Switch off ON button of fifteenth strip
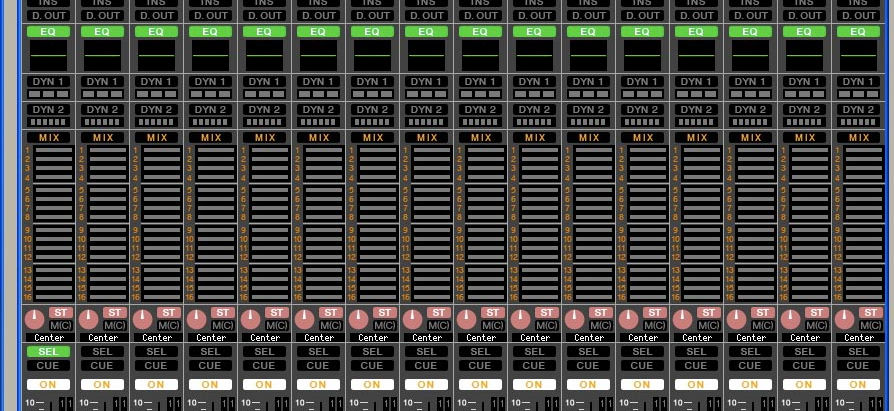Screen dimensions: 894x411 [x=804, y=385]
